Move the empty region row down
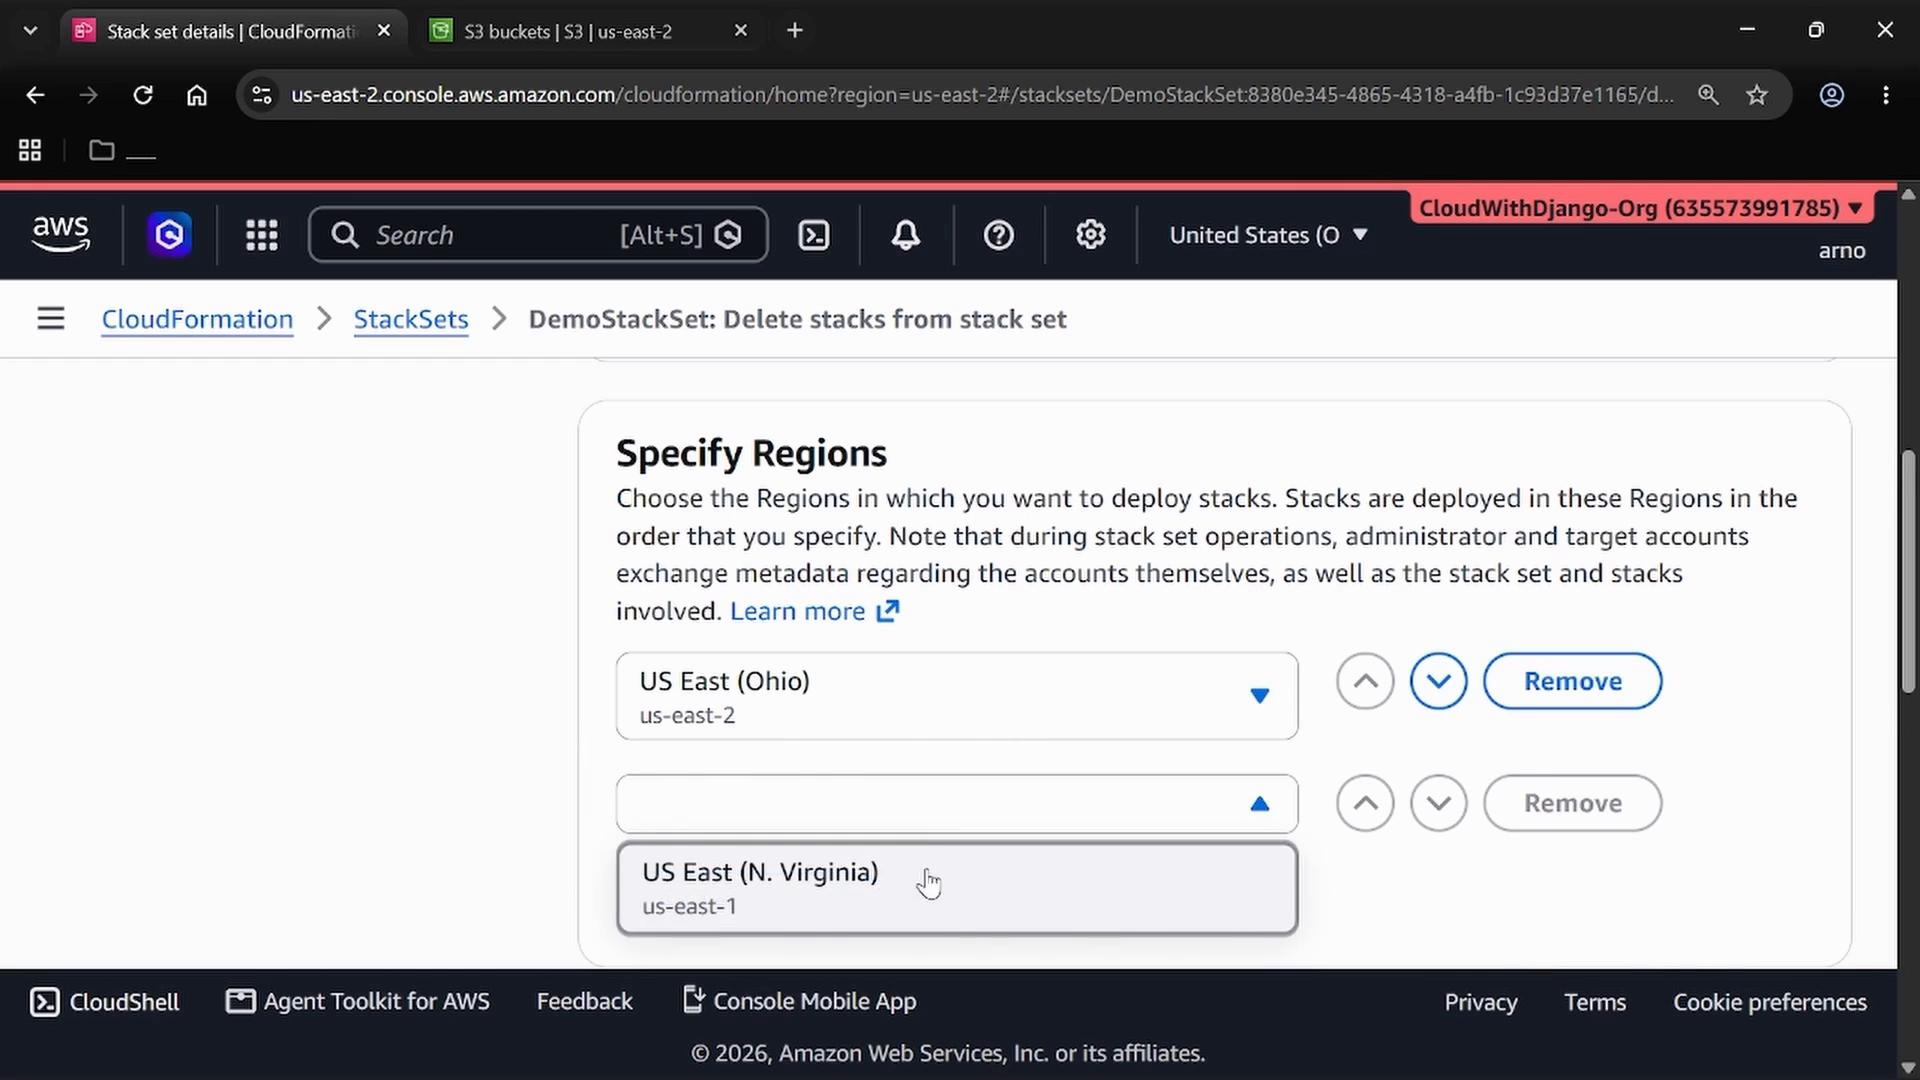1920x1080 pixels. 1439,803
